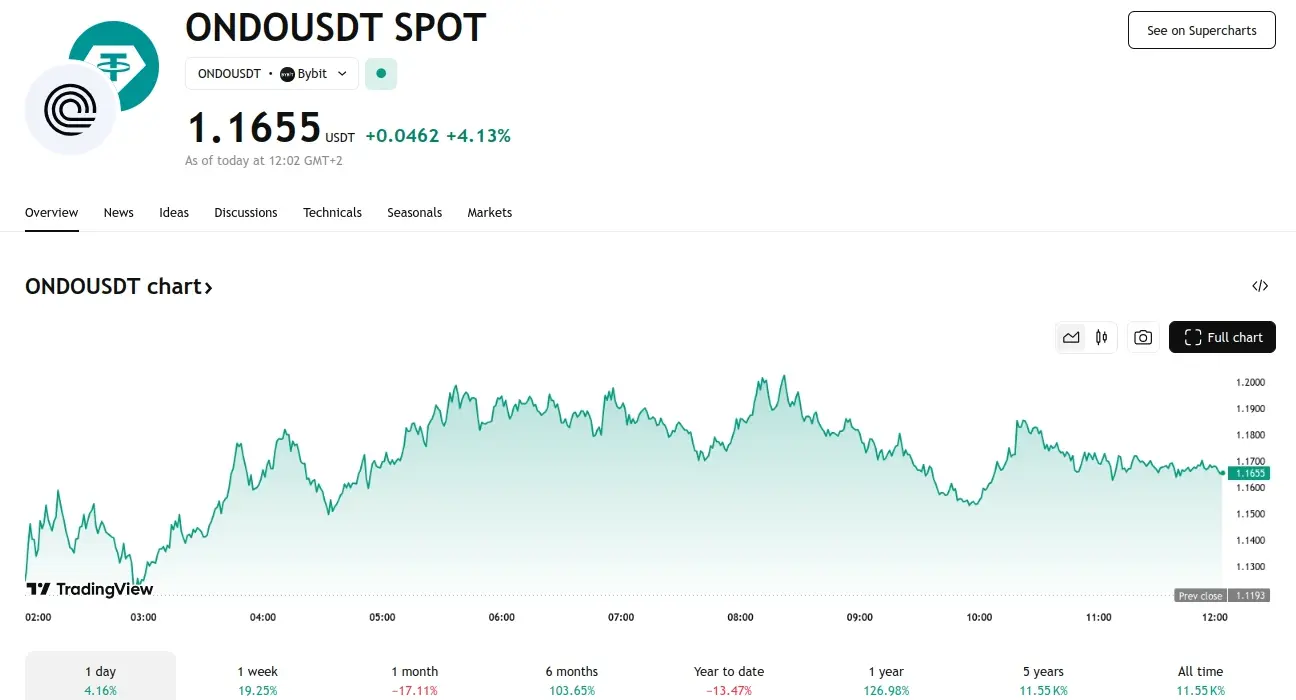The width and height of the screenshot is (1296, 700).
Task: Click the ONDO coin logo
Action: click(70, 109)
